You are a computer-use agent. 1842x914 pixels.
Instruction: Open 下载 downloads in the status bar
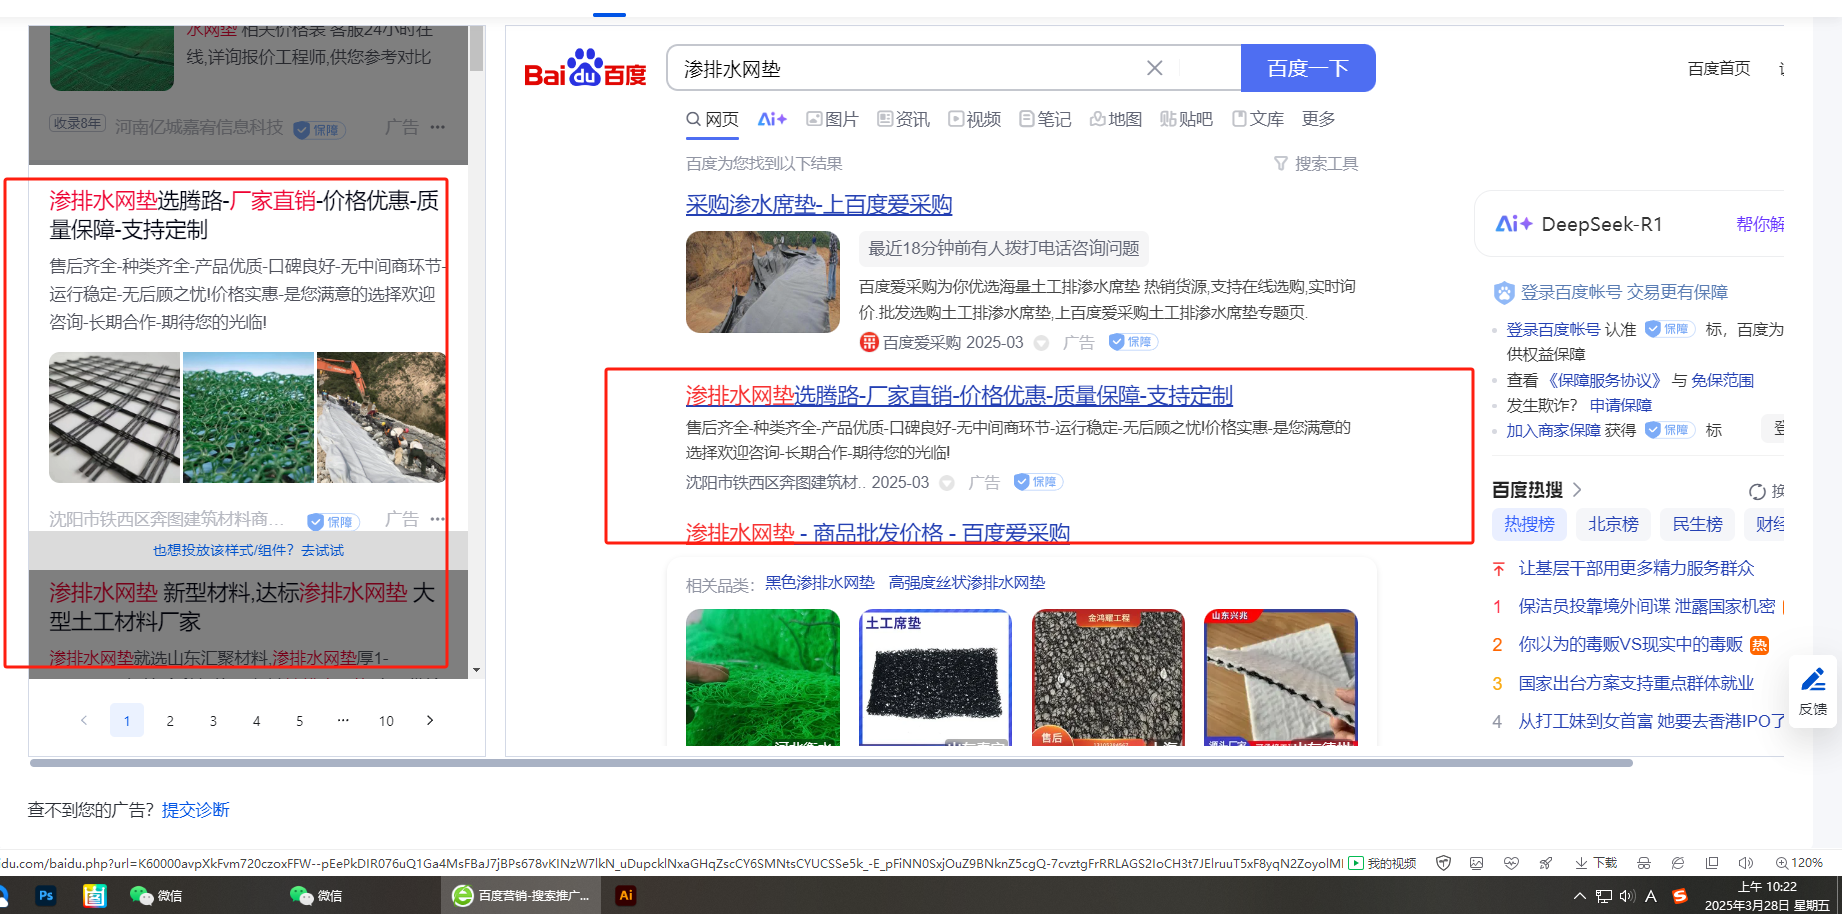coord(1596,863)
